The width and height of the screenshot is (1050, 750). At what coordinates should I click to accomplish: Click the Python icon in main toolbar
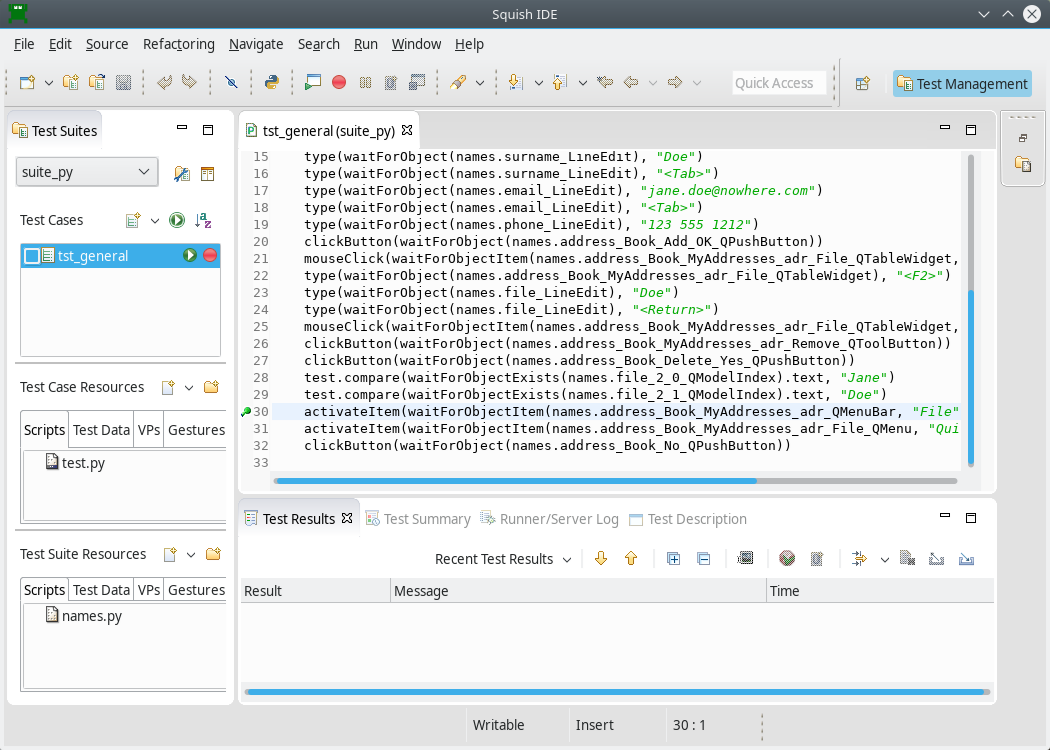(271, 83)
